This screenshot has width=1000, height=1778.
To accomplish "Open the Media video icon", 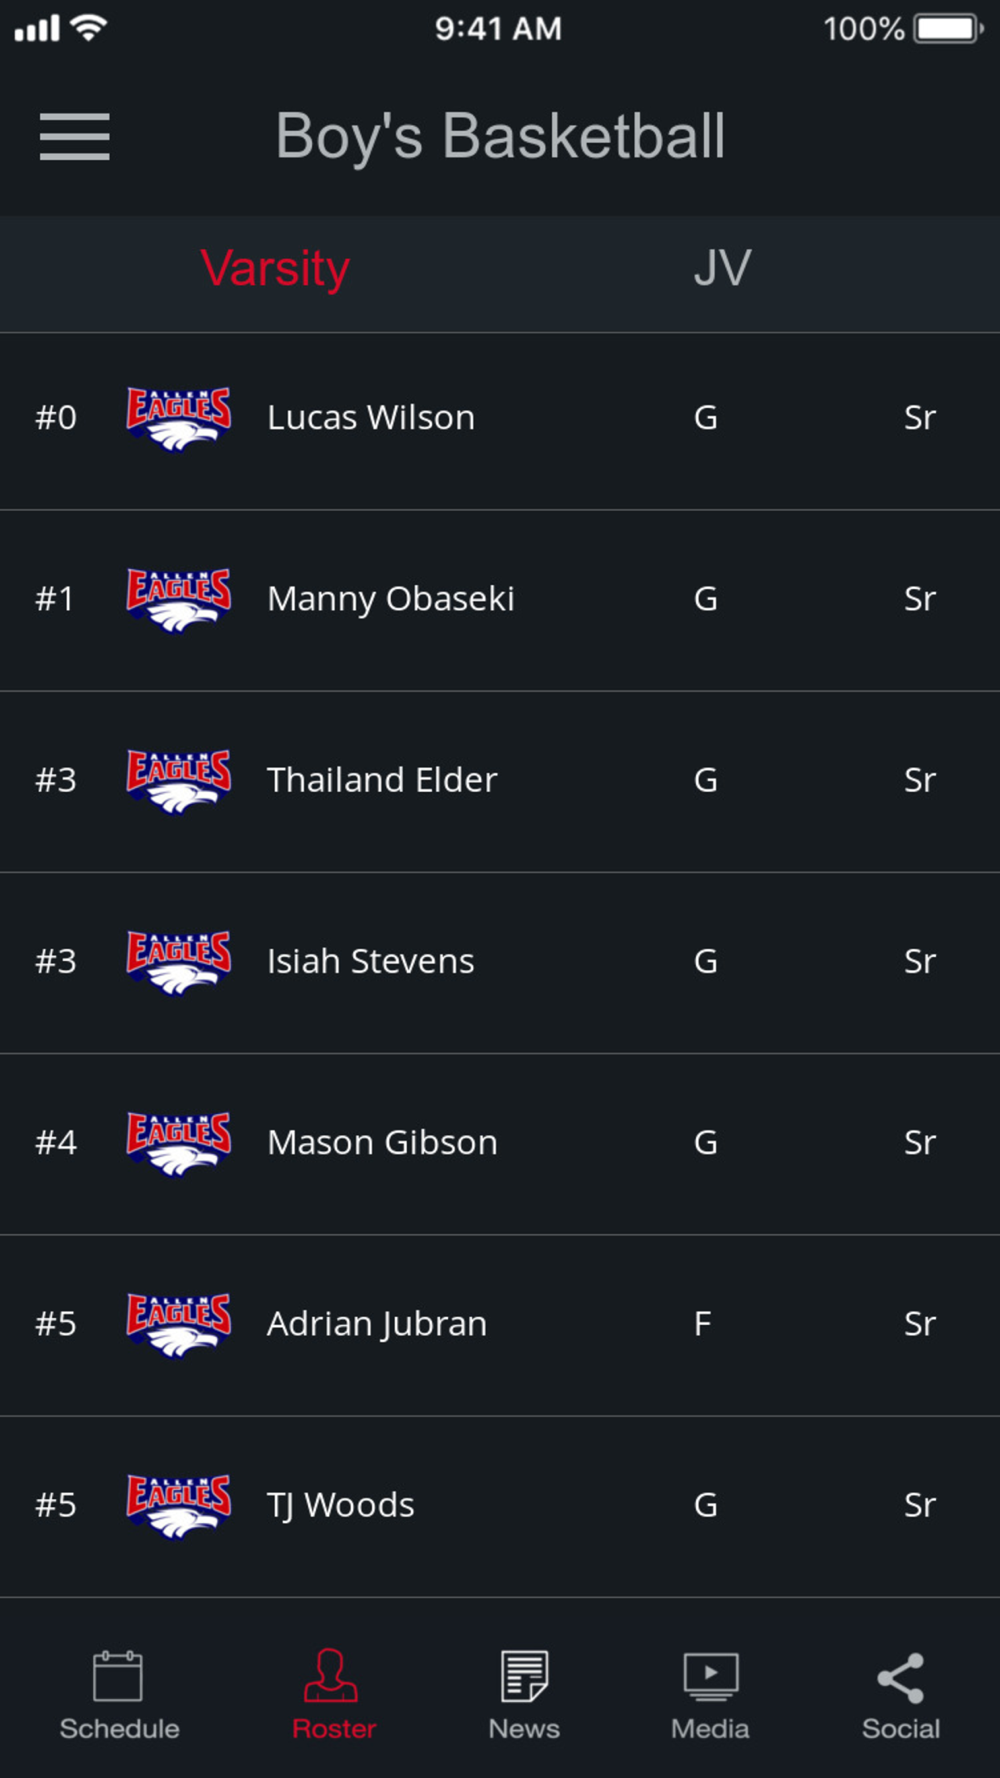I will (x=711, y=1676).
